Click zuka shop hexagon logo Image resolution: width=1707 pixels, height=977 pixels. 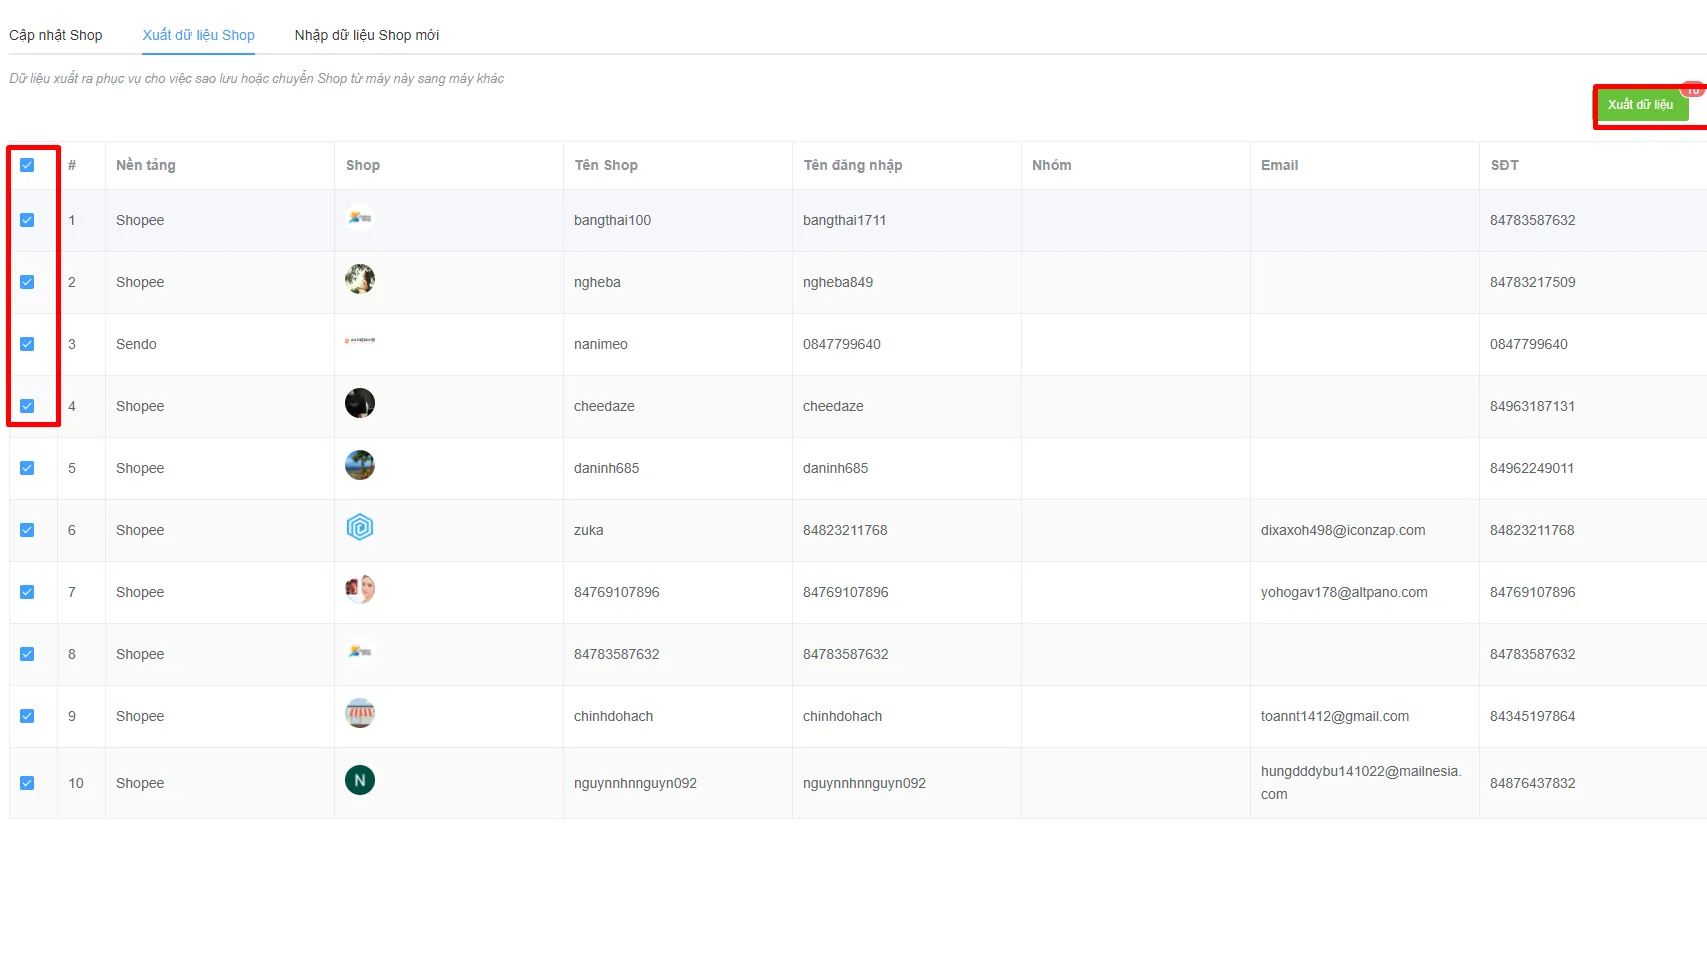[x=360, y=527]
